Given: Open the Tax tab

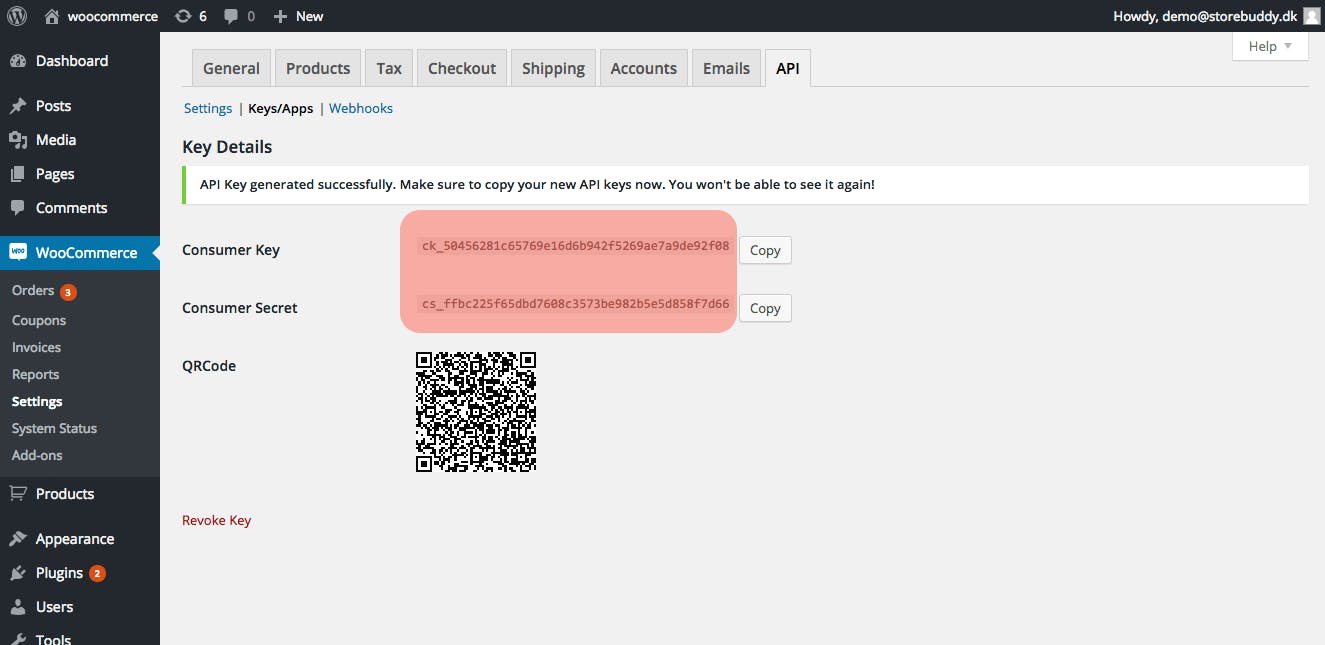Looking at the screenshot, I should pyautogui.click(x=389, y=68).
